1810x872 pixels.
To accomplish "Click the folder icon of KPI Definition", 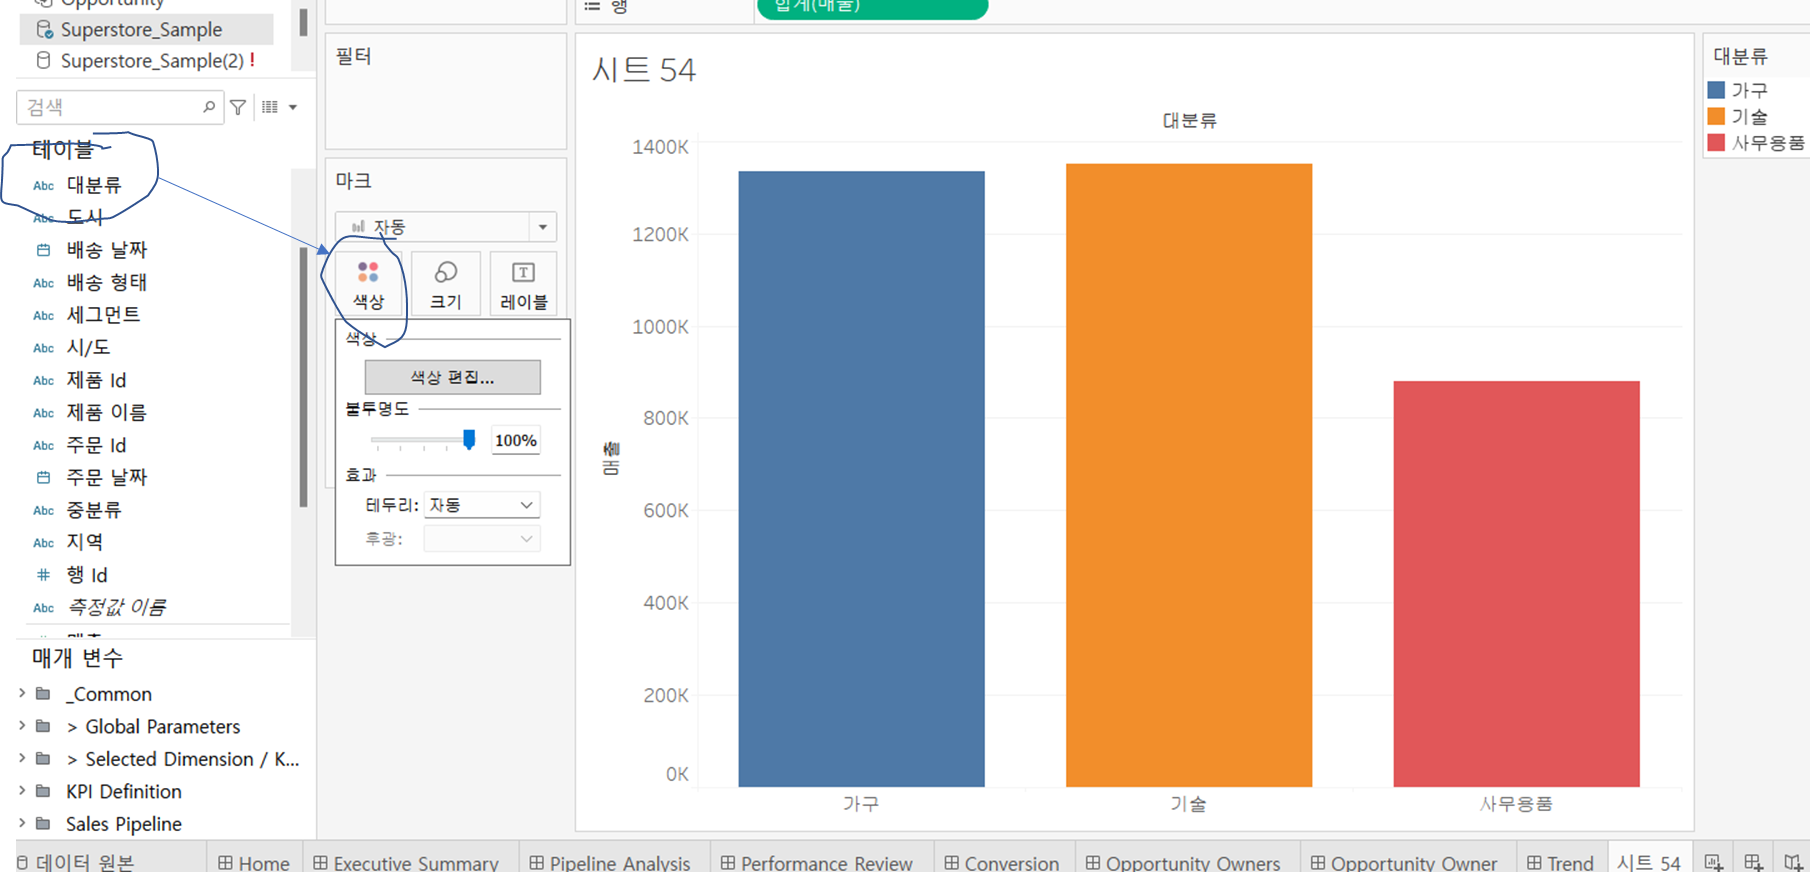I will point(43,791).
